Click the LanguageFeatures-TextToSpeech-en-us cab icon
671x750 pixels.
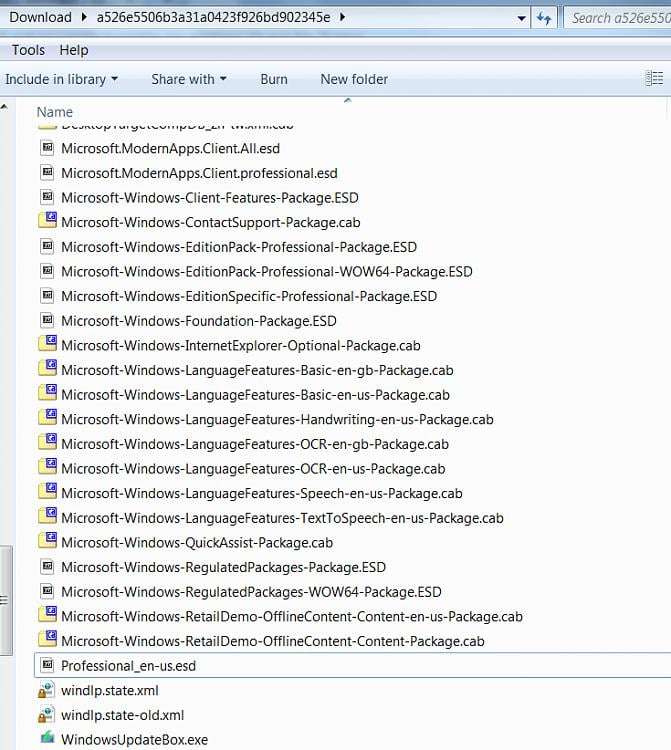(x=47, y=517)
